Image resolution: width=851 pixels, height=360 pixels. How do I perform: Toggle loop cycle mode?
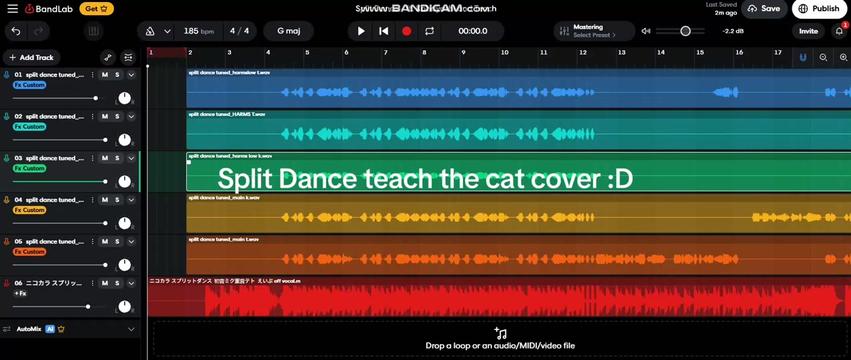429,31
